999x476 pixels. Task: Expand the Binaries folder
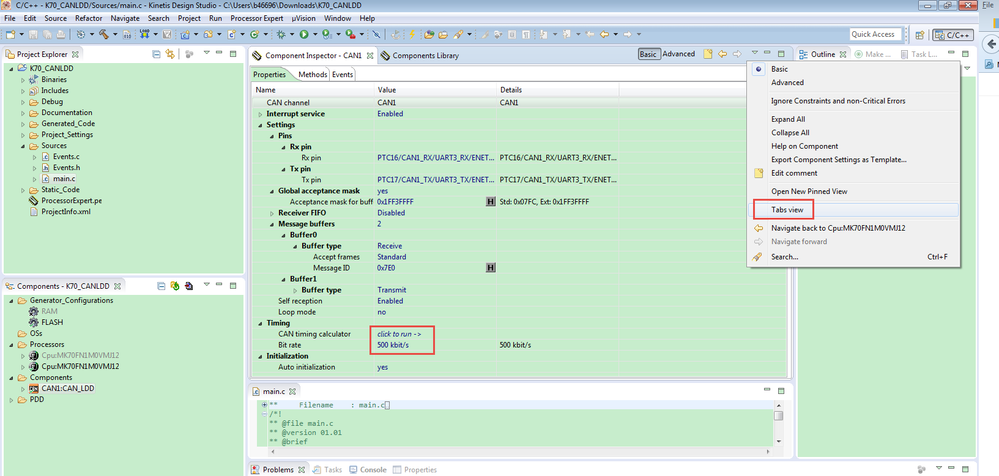click(23, 80)
